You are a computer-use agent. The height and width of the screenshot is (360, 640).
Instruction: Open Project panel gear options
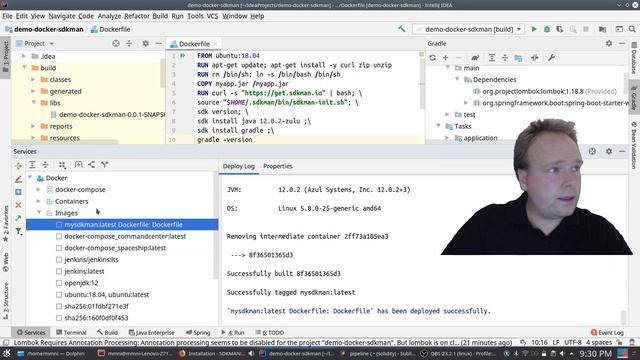pyautogui.click(x=145, y=43)
